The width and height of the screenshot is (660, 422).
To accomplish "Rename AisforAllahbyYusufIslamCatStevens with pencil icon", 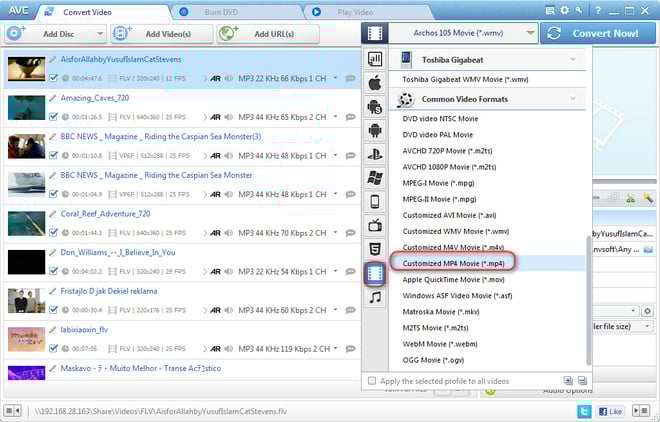I will pos(52,59).
